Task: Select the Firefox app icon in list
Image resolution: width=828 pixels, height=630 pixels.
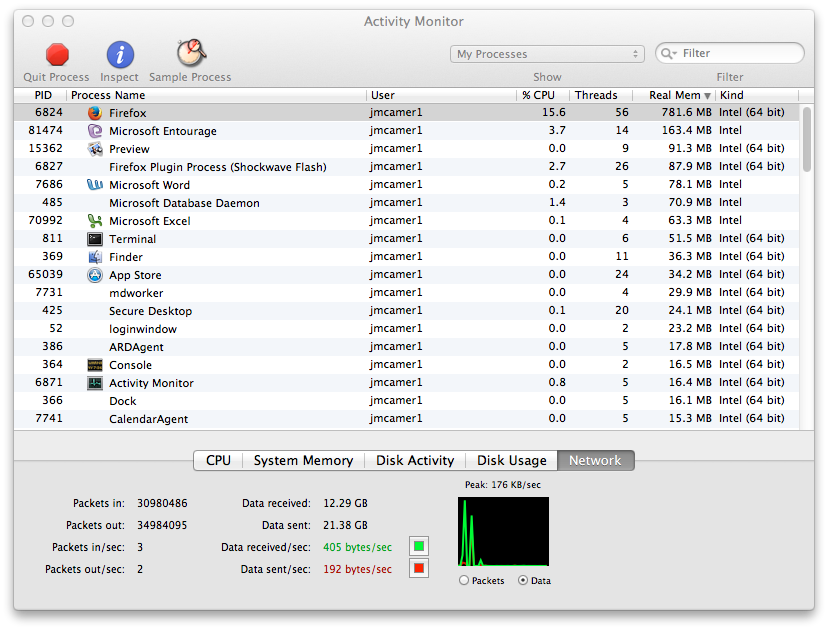Action: coord(95,112)
